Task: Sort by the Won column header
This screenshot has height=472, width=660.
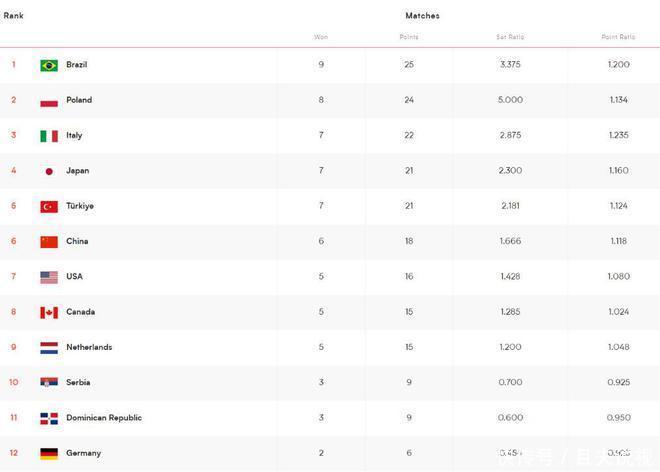Action: (321, 37)
